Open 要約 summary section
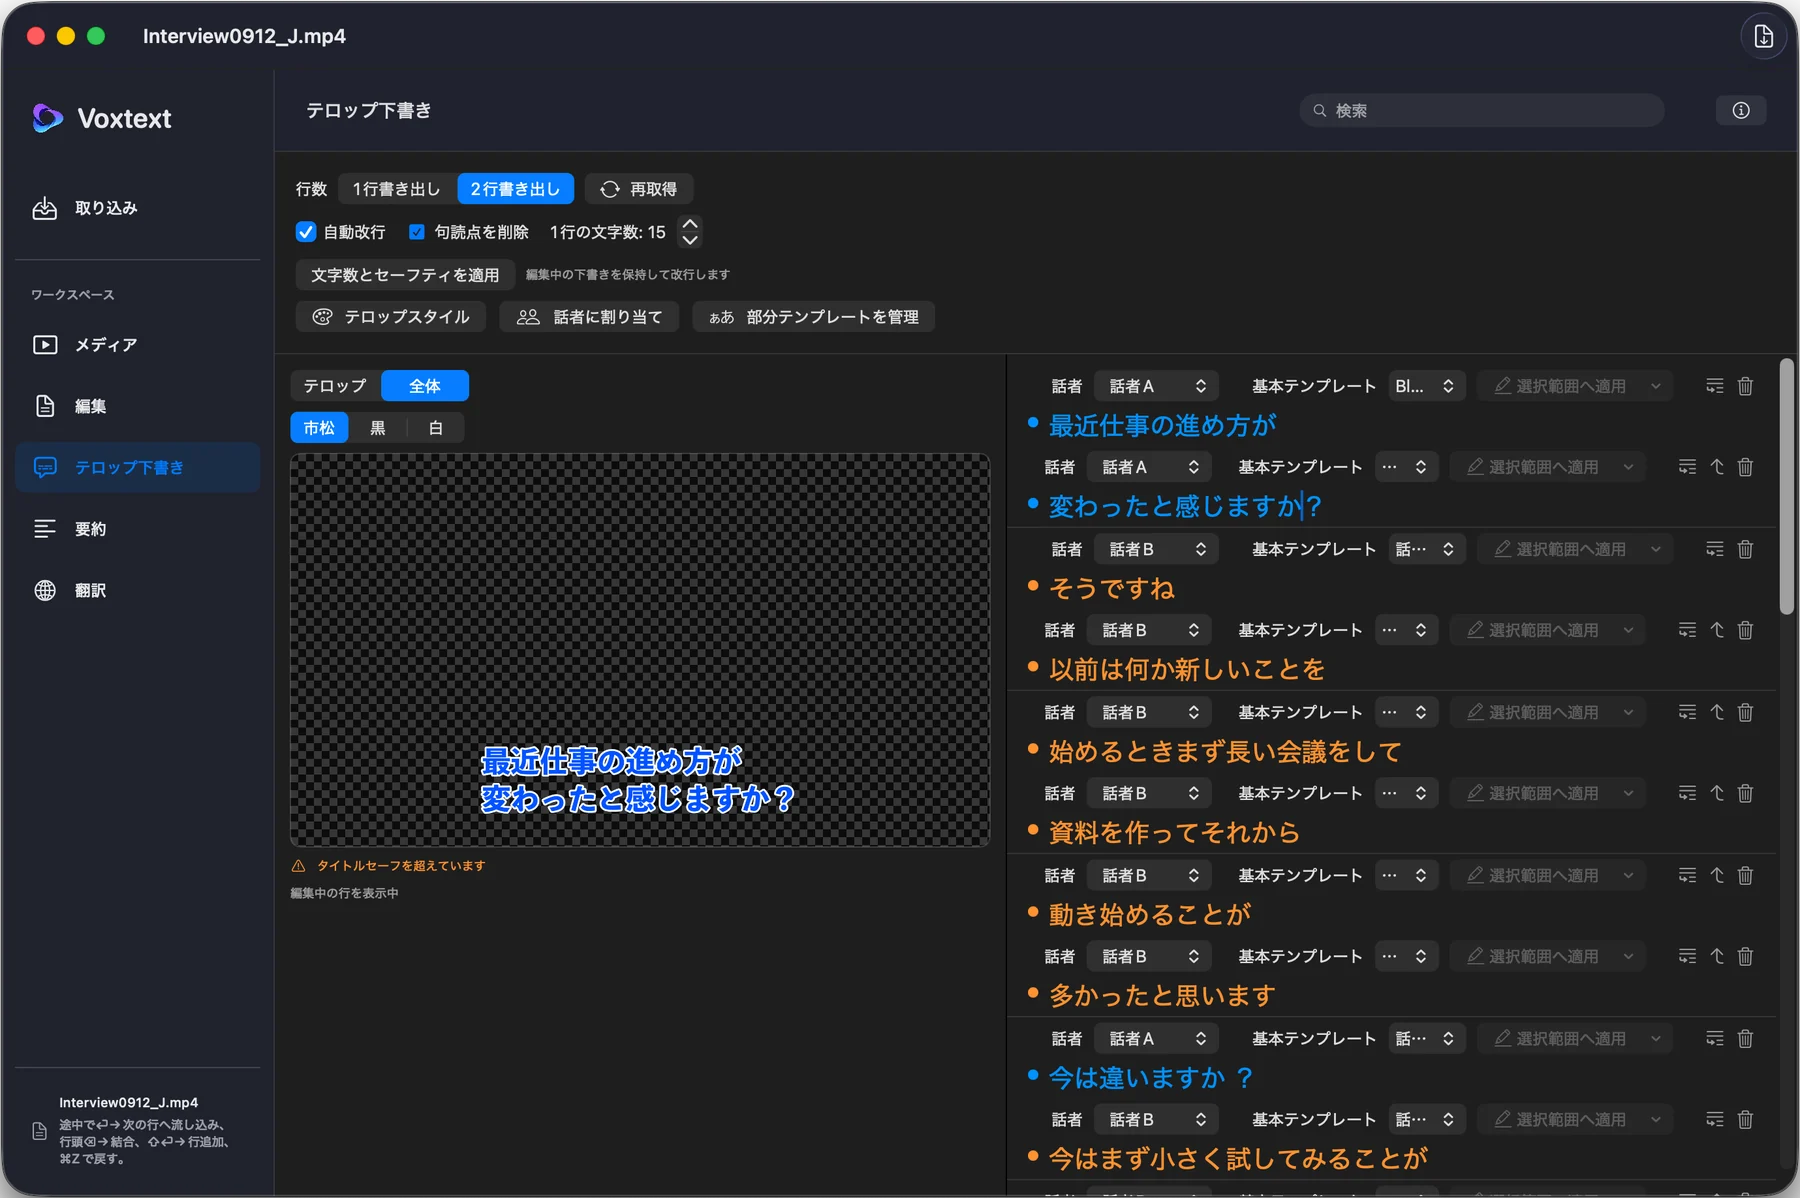 [138, 529]
